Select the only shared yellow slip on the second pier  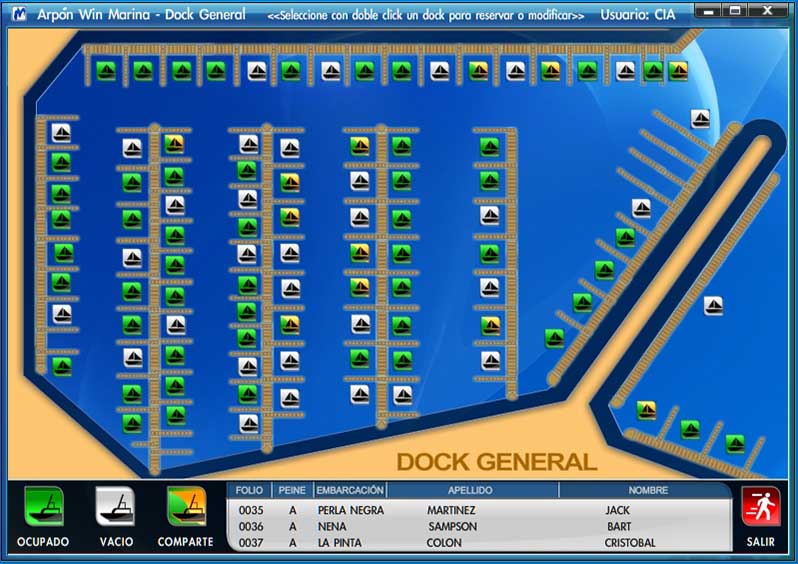click(174, 145)
